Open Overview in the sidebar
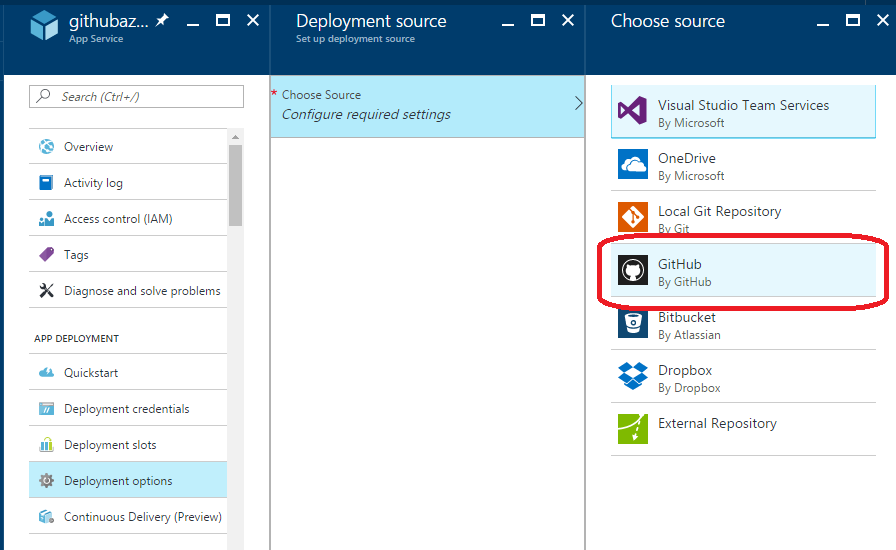Image resolution: width=896 pixels, height=550 pixels. 128,147
